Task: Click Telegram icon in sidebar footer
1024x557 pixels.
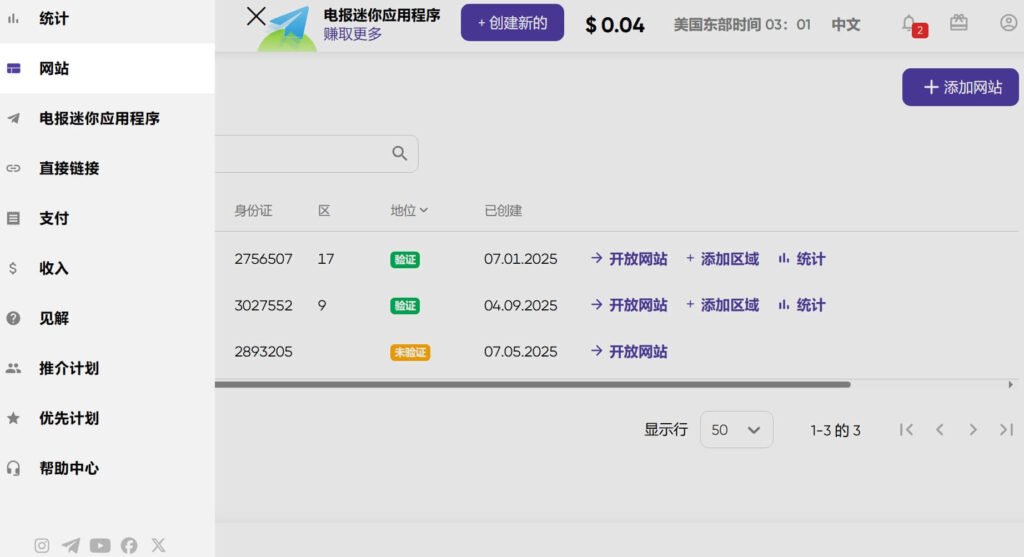Action: [x=71, y=545]
